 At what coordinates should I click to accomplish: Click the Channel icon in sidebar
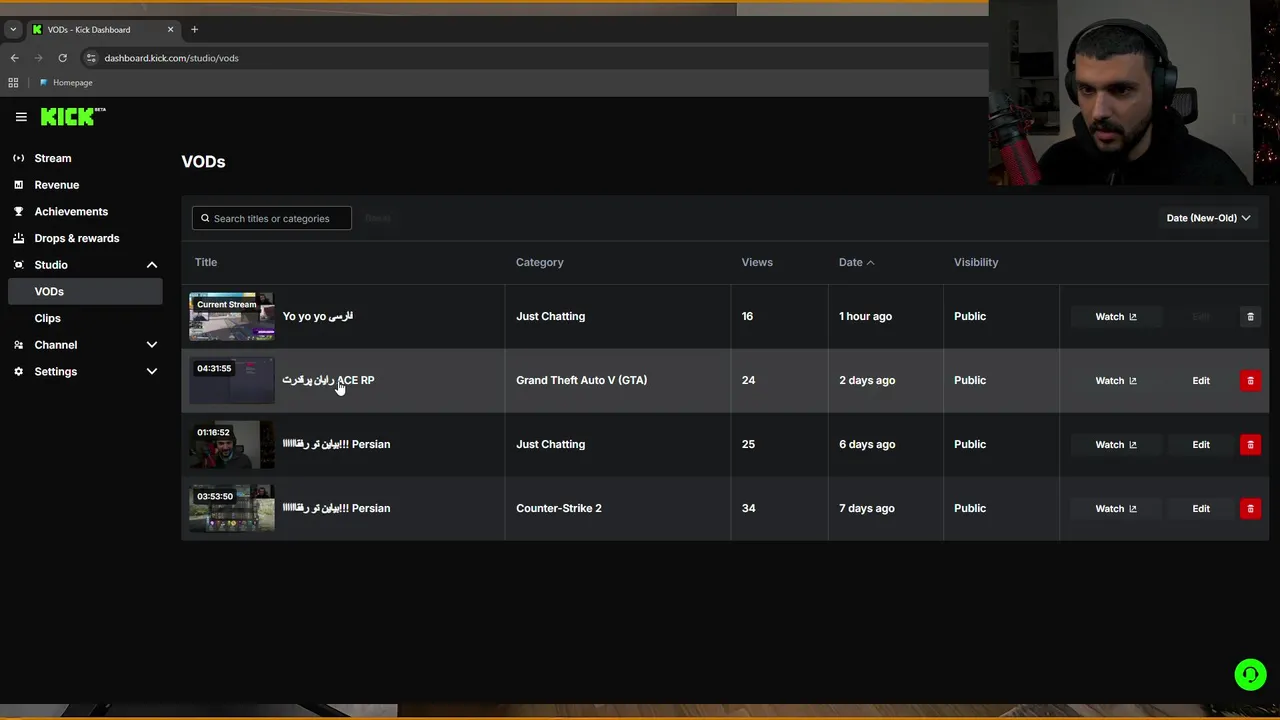pyautogui.click(x=19, y=345)
